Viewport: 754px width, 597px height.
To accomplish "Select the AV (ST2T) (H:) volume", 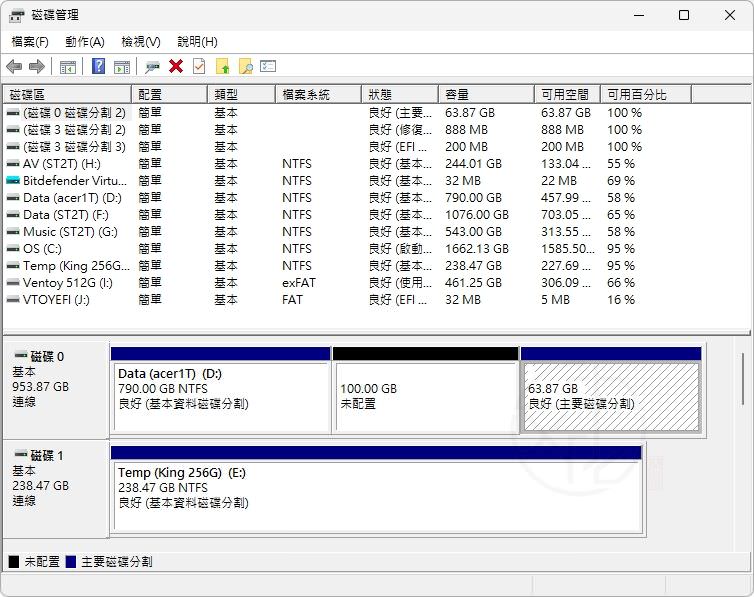I will tap(376, 164).
